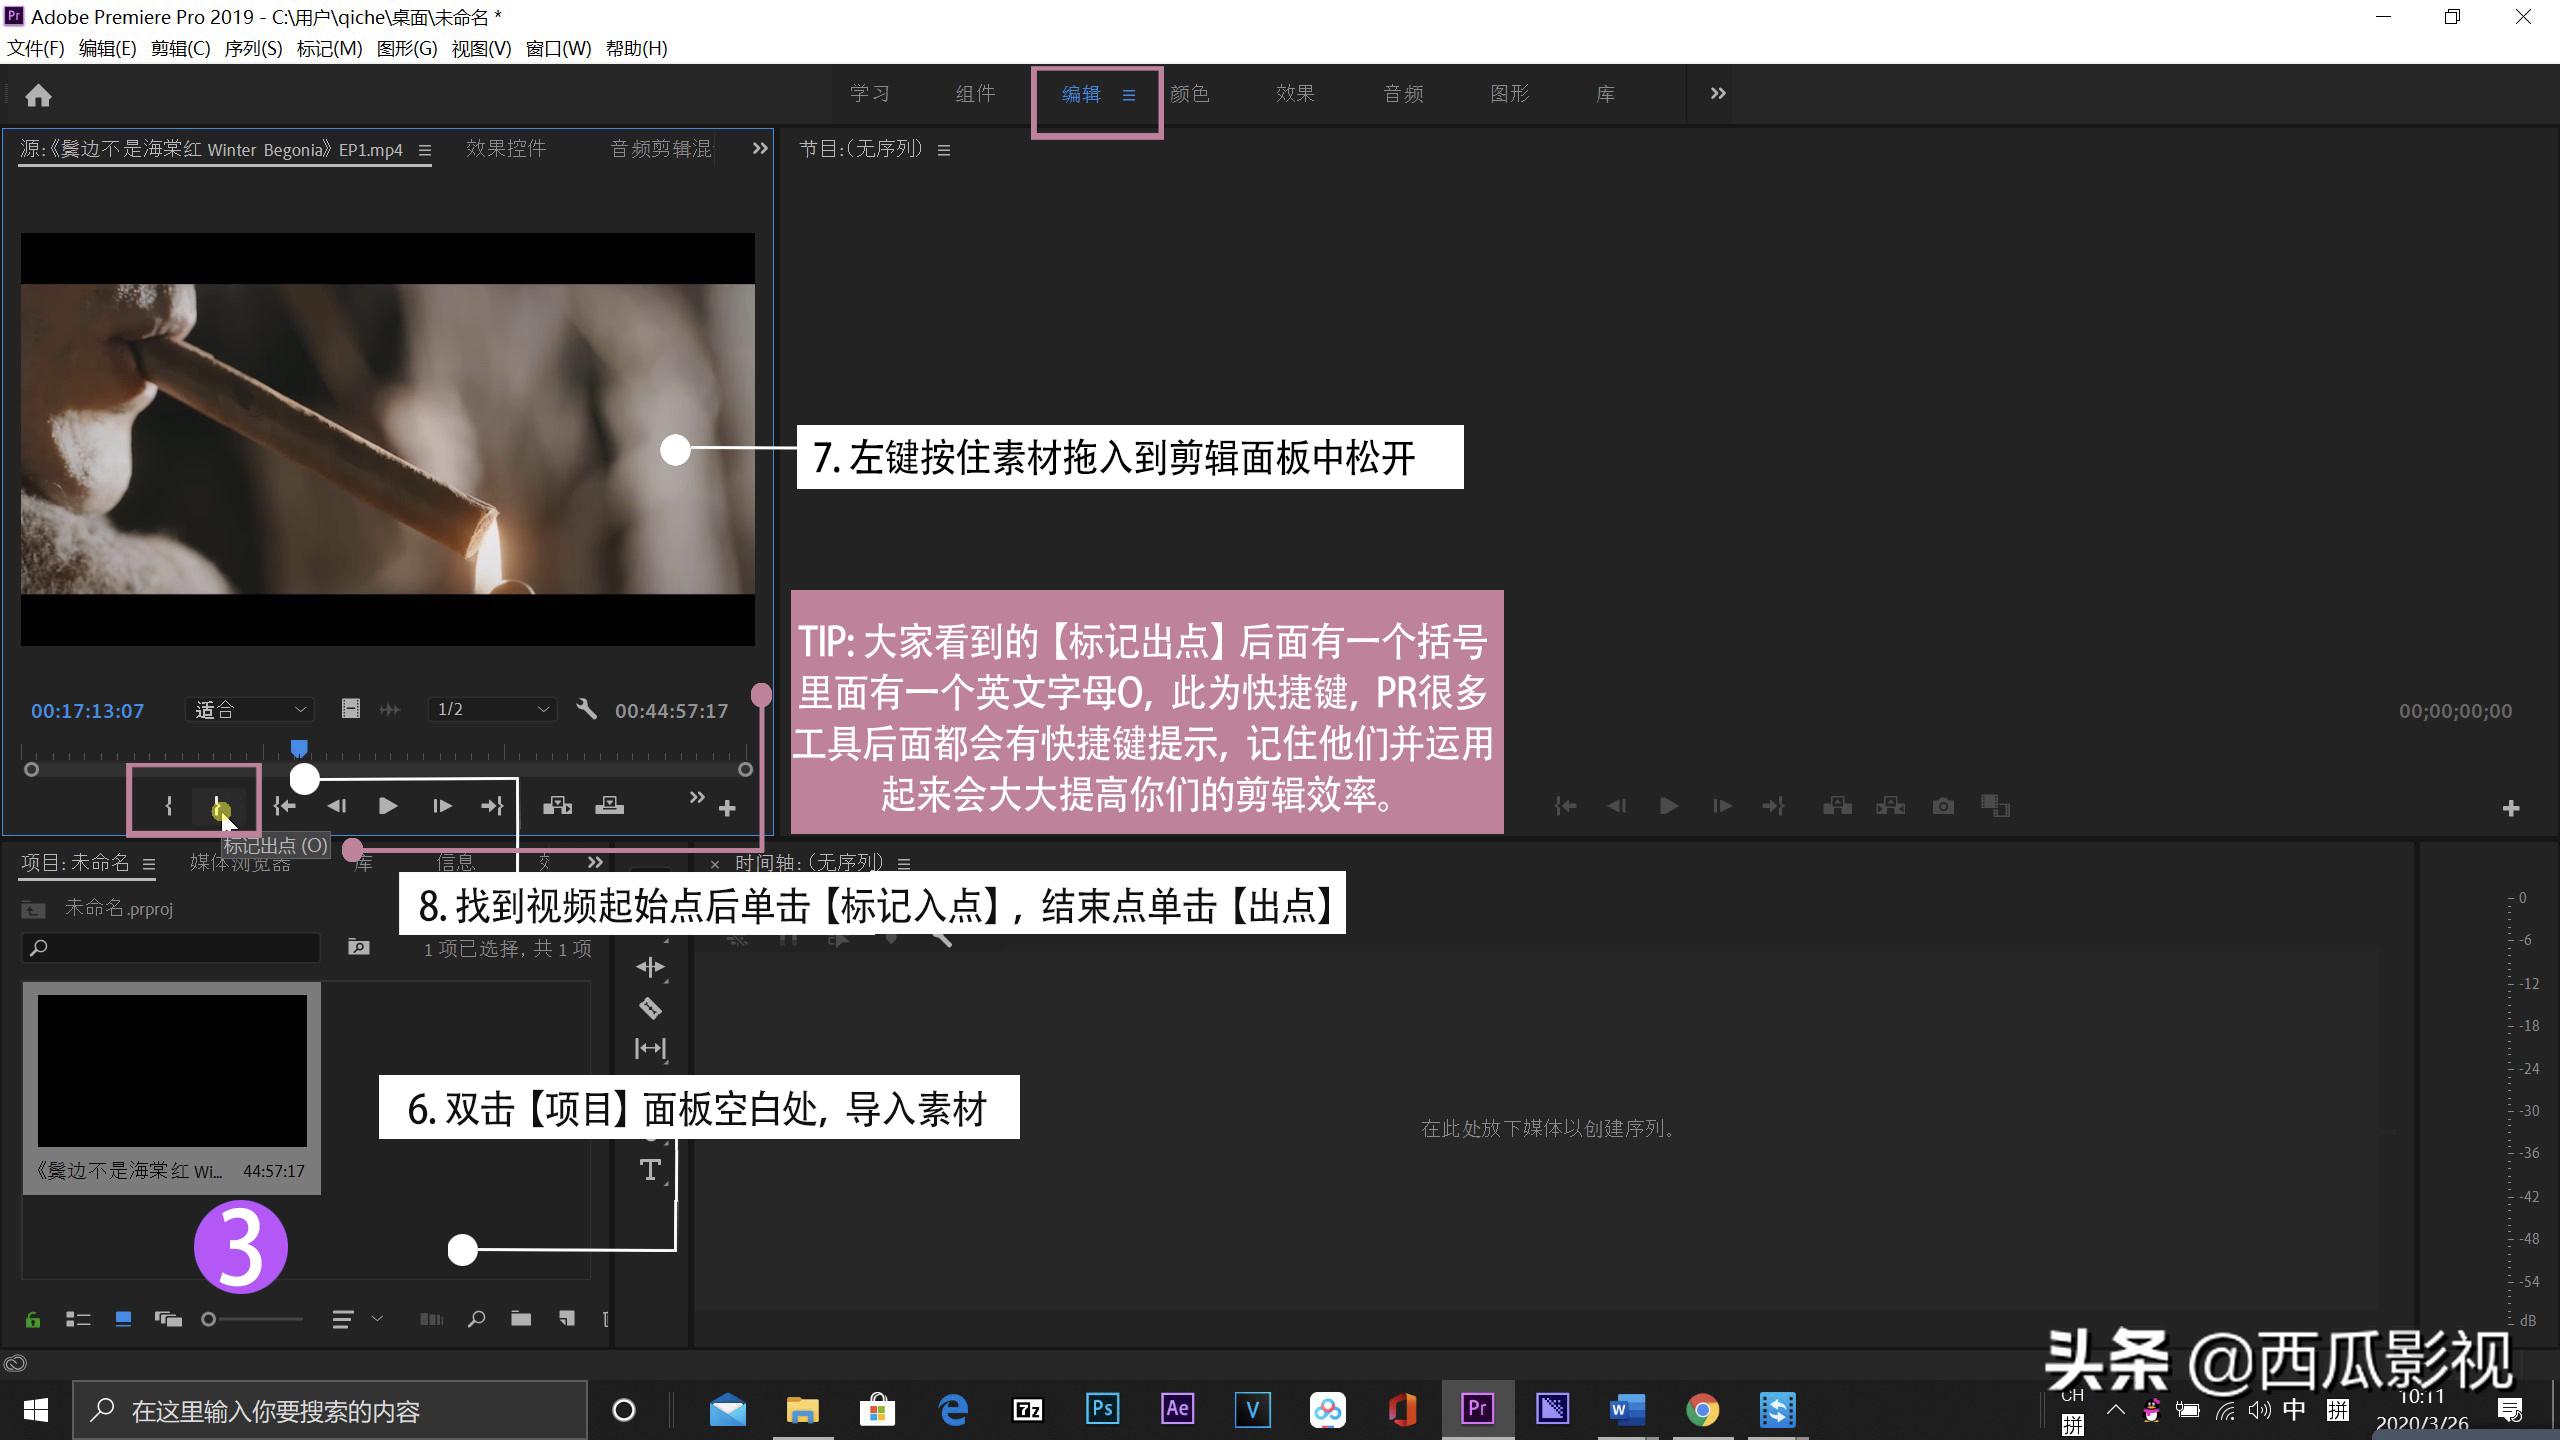Click the Home icon in the top toolbar
Image resolution: width=2560 pixels, height=1440 pixels.
tap(39, 94)
